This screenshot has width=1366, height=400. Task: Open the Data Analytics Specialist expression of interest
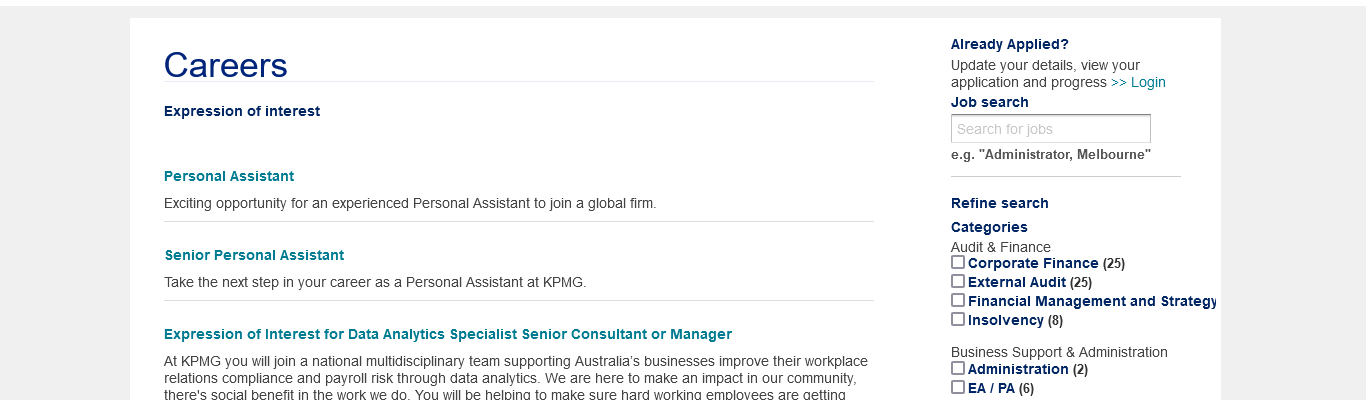pyautogui.click(x=448, y=334)
